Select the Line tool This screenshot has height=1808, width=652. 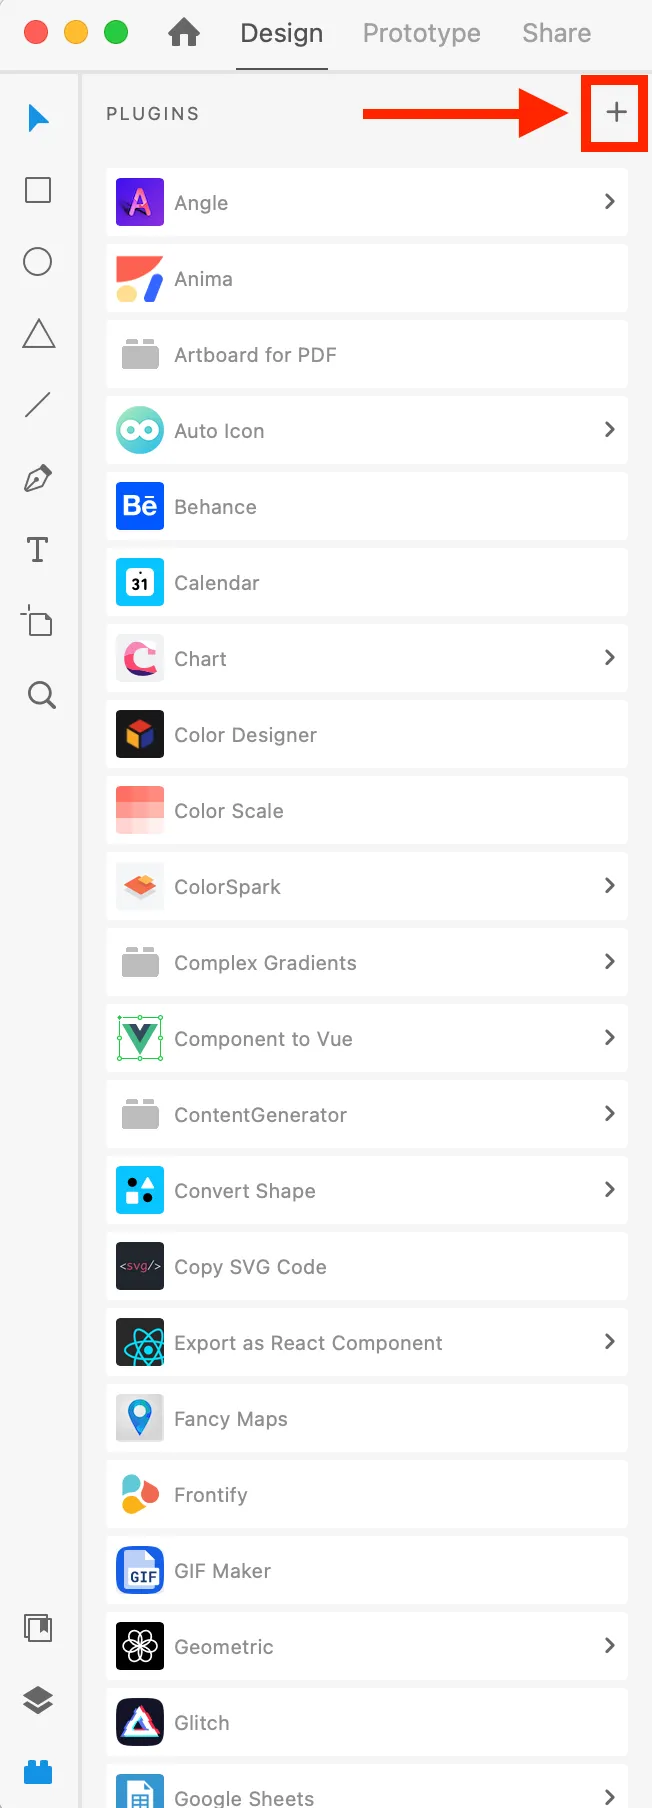38,405
